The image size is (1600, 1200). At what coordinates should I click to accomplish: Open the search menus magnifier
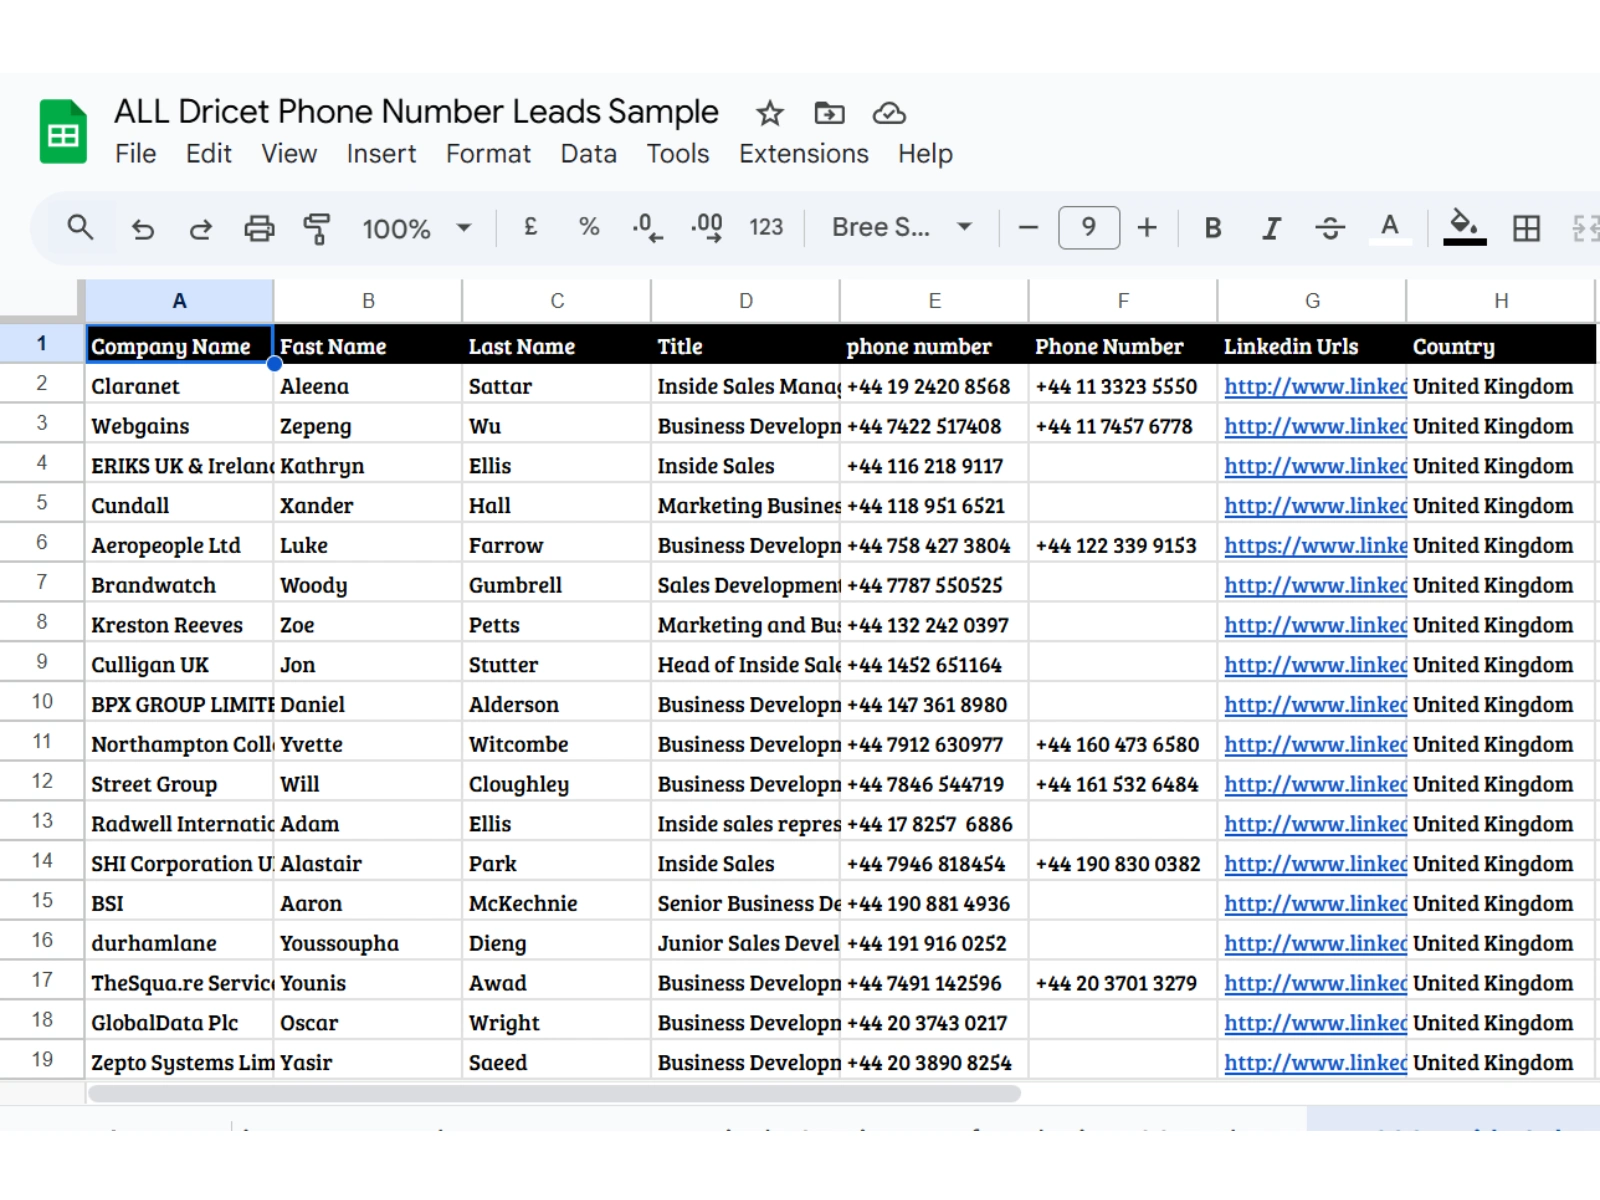click(x=81, y=228)
